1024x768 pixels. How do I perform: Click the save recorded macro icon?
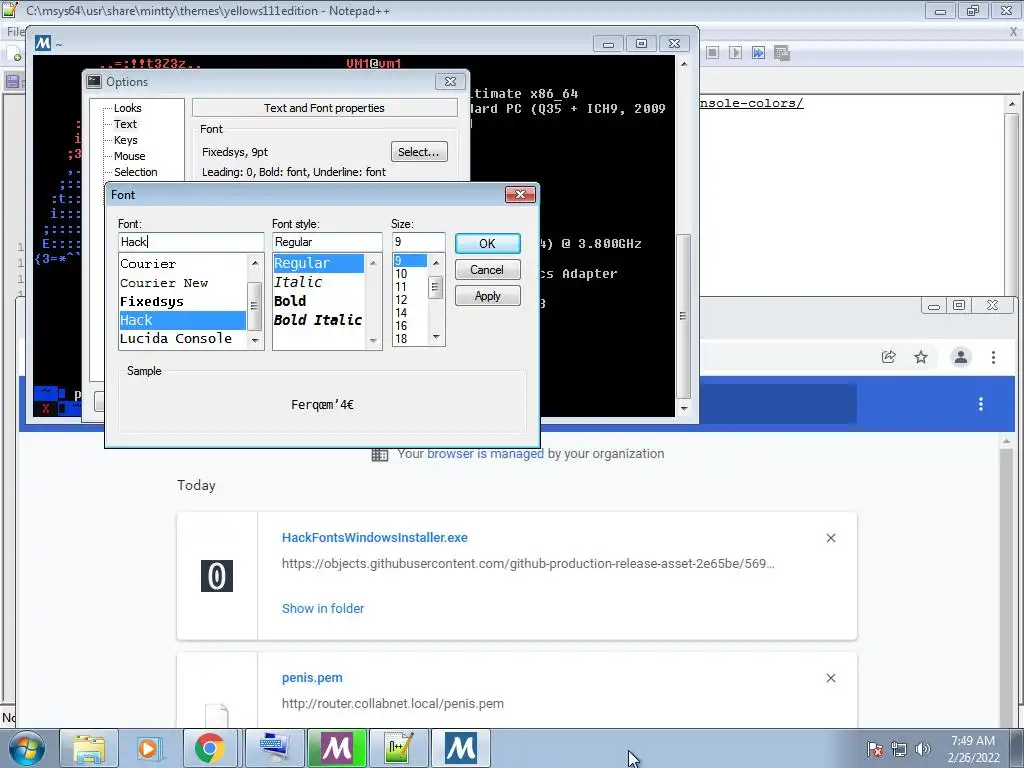pos(782,52)
